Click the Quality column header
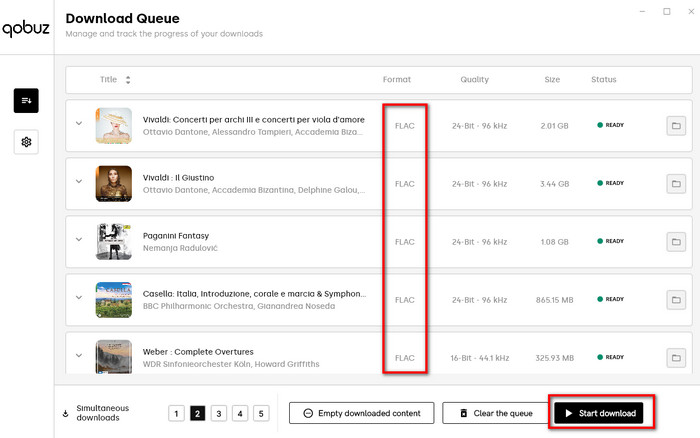700x438 pixels. [x=475, y=79]
